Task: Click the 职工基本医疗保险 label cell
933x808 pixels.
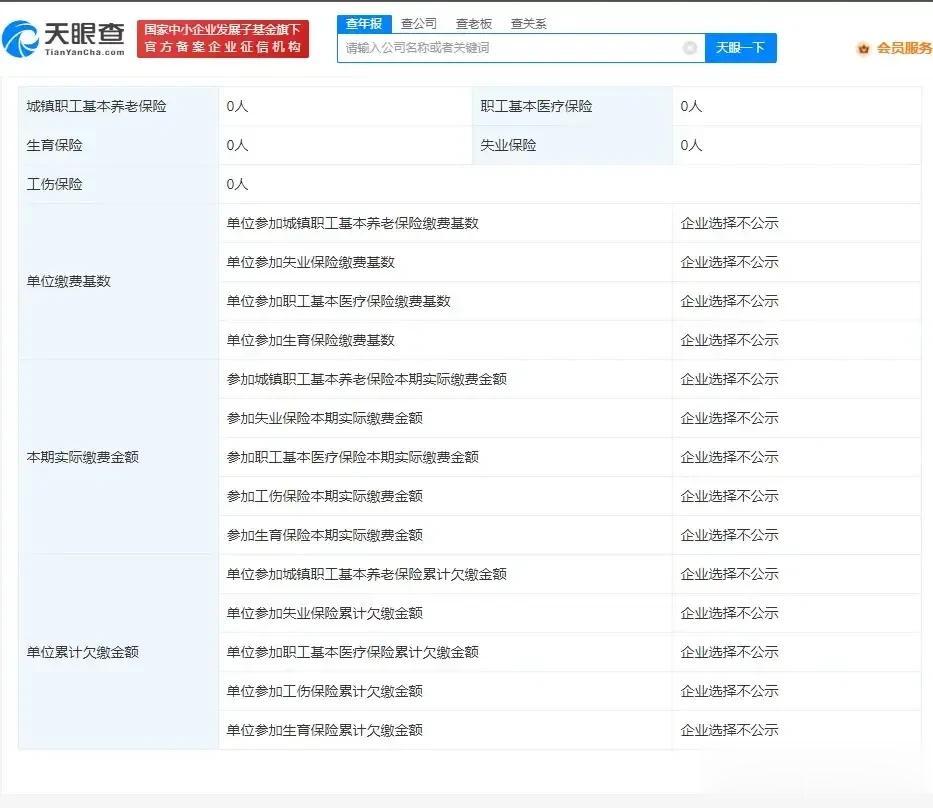Action: [x=536, y=106]
